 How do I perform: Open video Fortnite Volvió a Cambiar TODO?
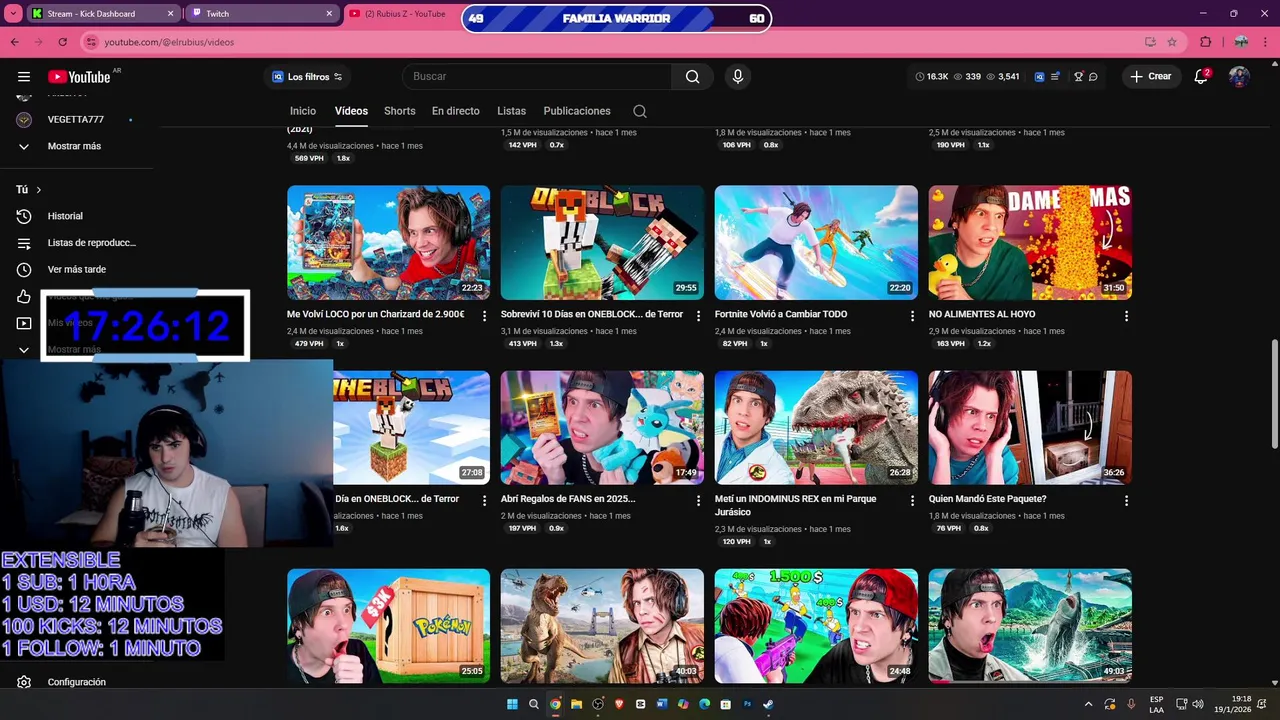[x=781, y=314]
